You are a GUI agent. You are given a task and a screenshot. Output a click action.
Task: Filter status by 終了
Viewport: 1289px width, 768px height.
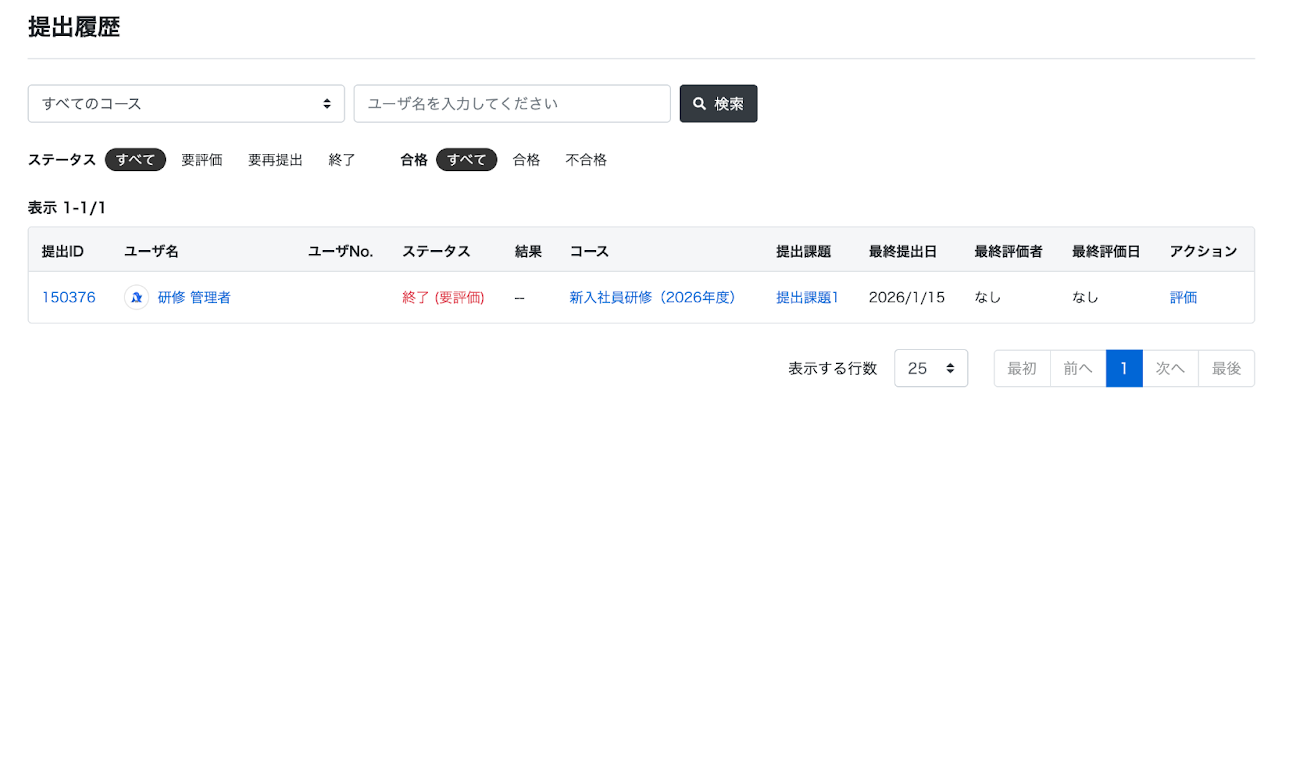(342, 160)
